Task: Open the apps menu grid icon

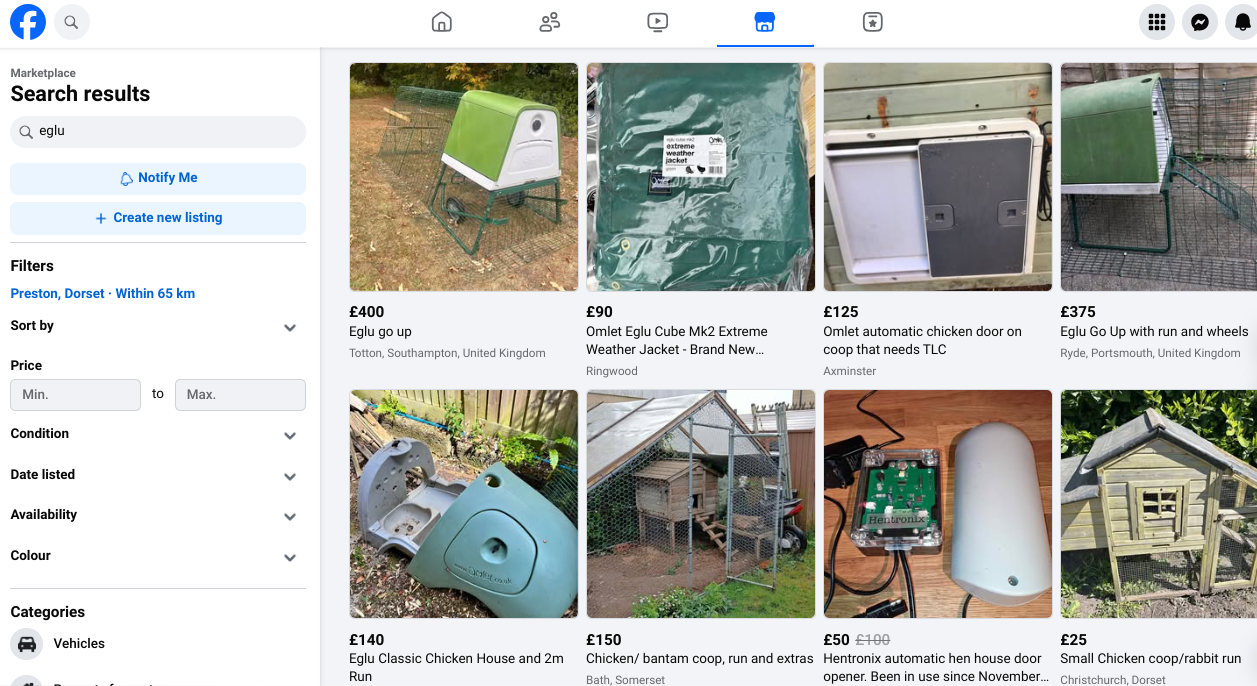Action: click(x=1157, y=22)
